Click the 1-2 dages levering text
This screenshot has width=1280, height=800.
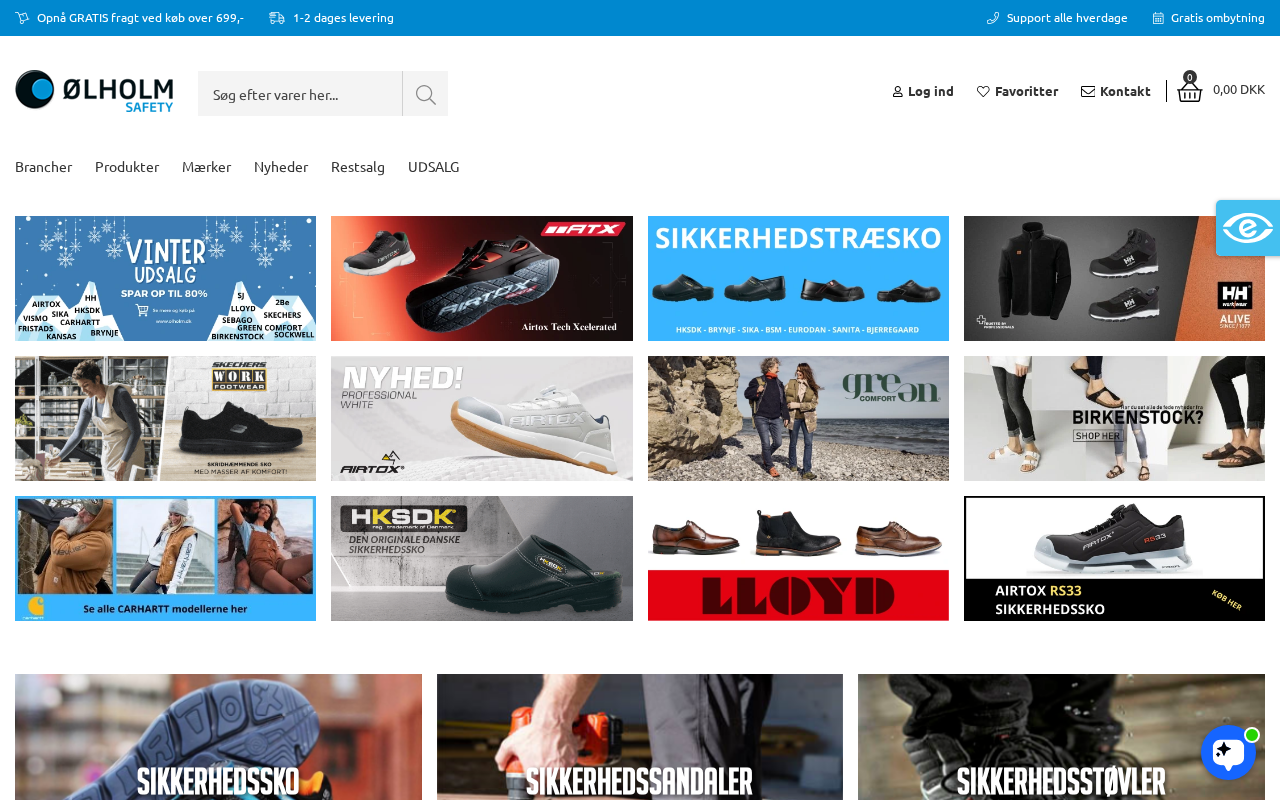tap(343, 18)
